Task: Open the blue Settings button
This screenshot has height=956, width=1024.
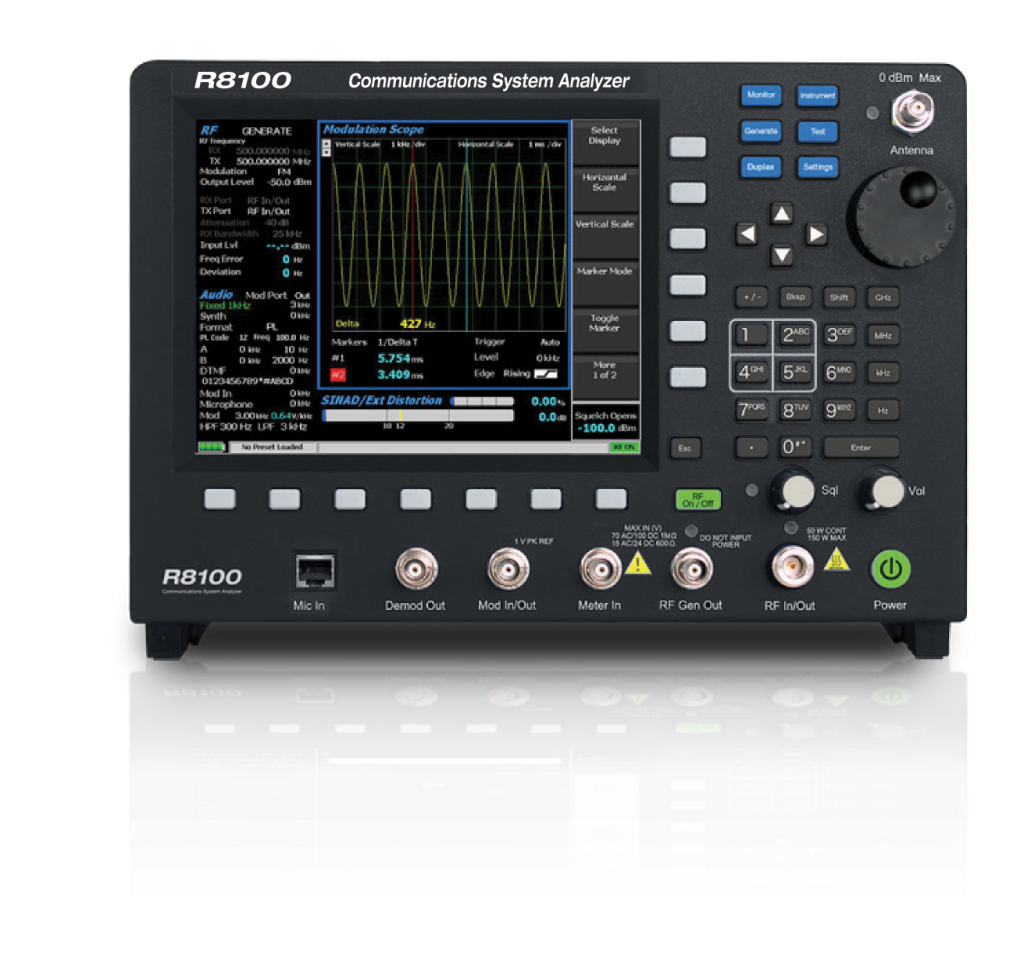Action: click(818, 167)
